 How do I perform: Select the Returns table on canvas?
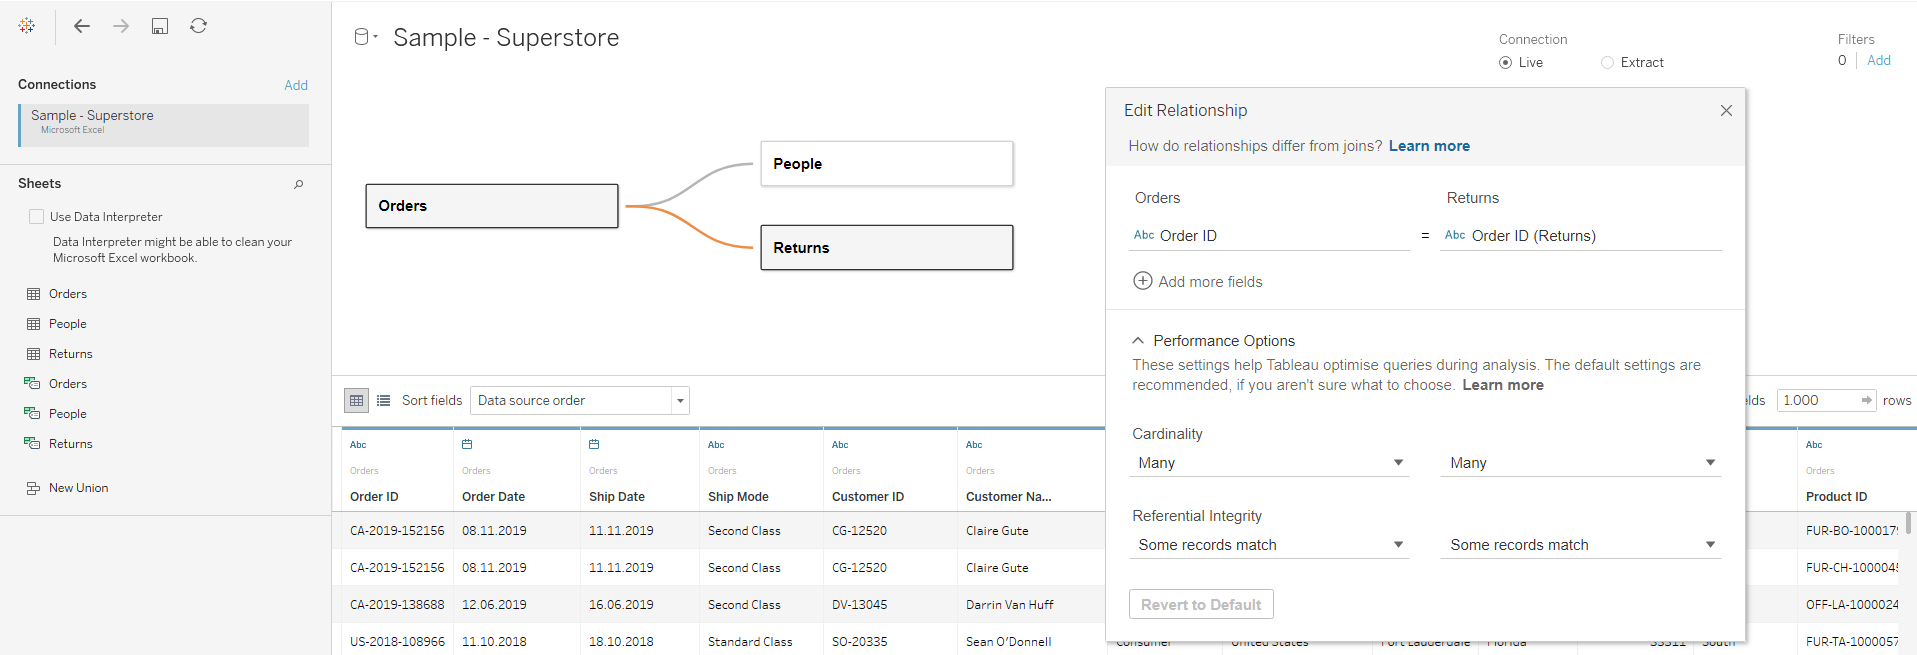coord(887,248)
